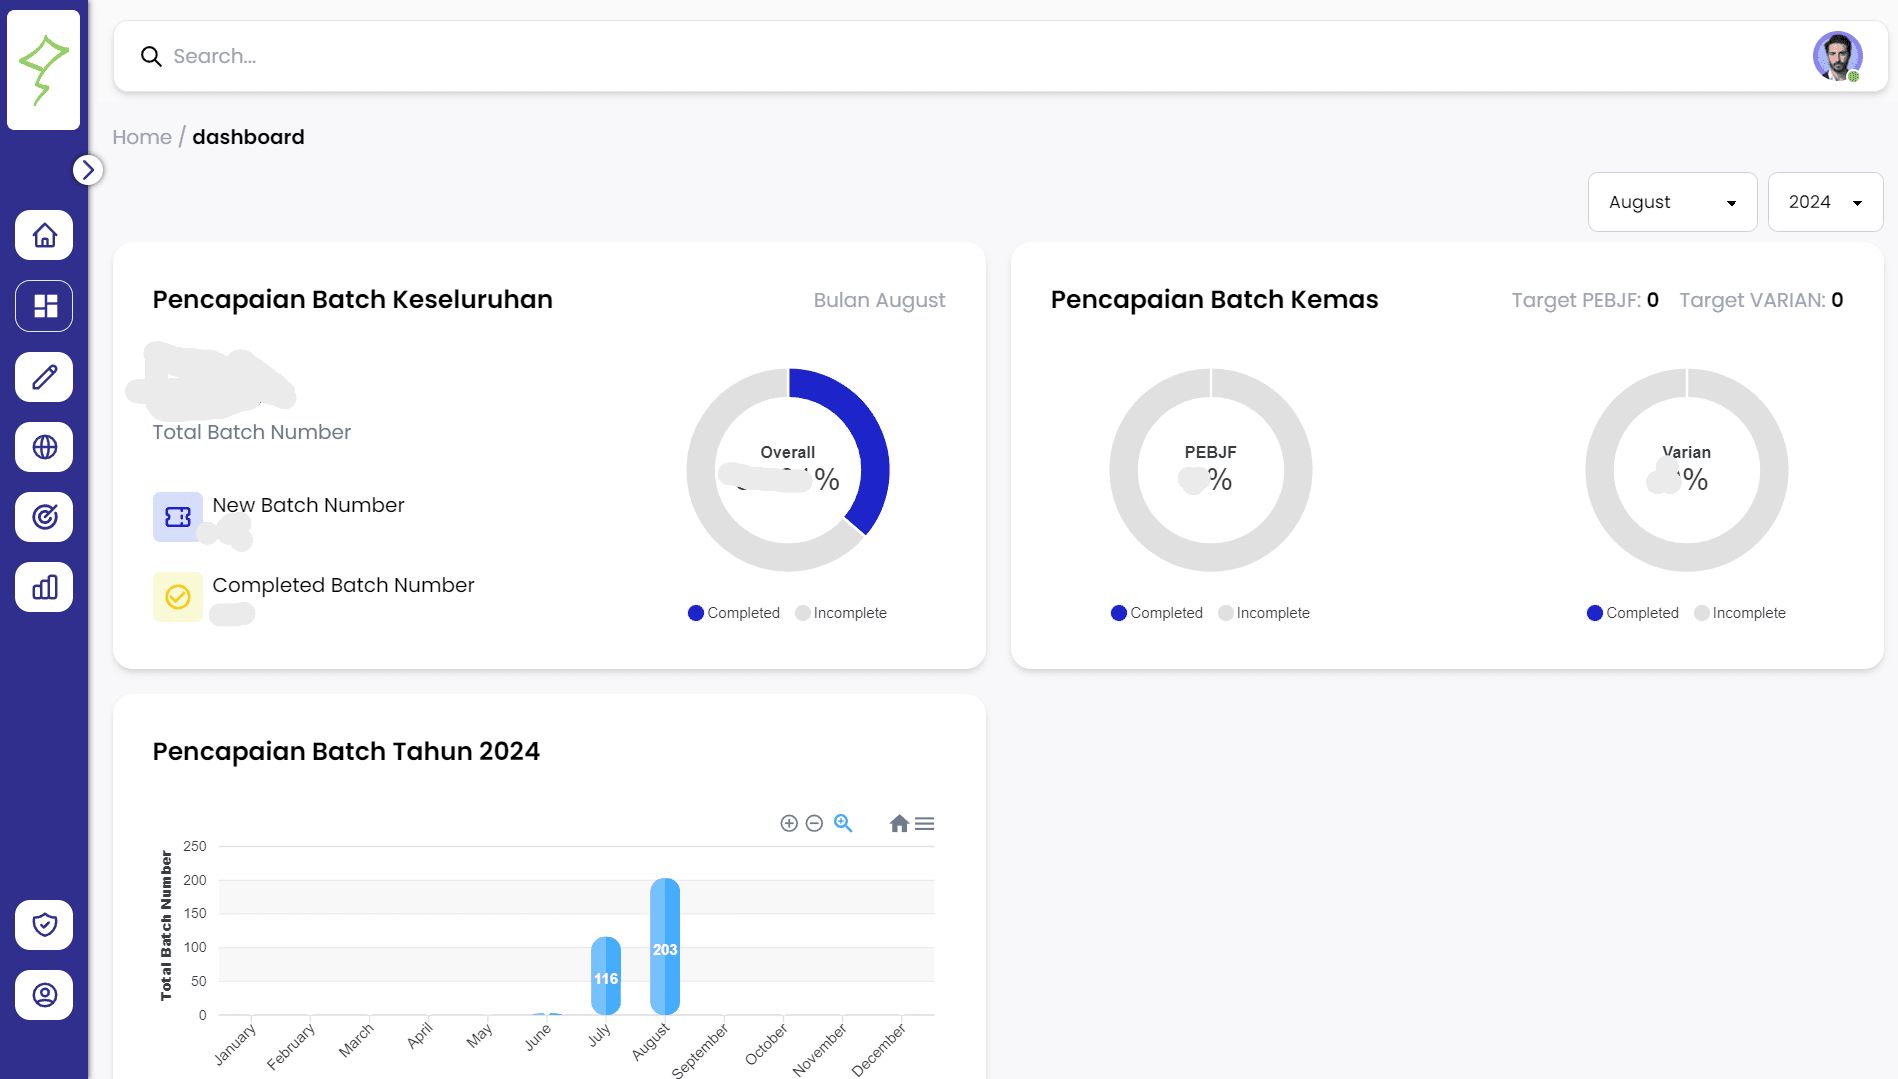This screenshot has width=1898, height=1079.
Task: Open the Home icon in sidebar
Action: (x=44, y=236)
